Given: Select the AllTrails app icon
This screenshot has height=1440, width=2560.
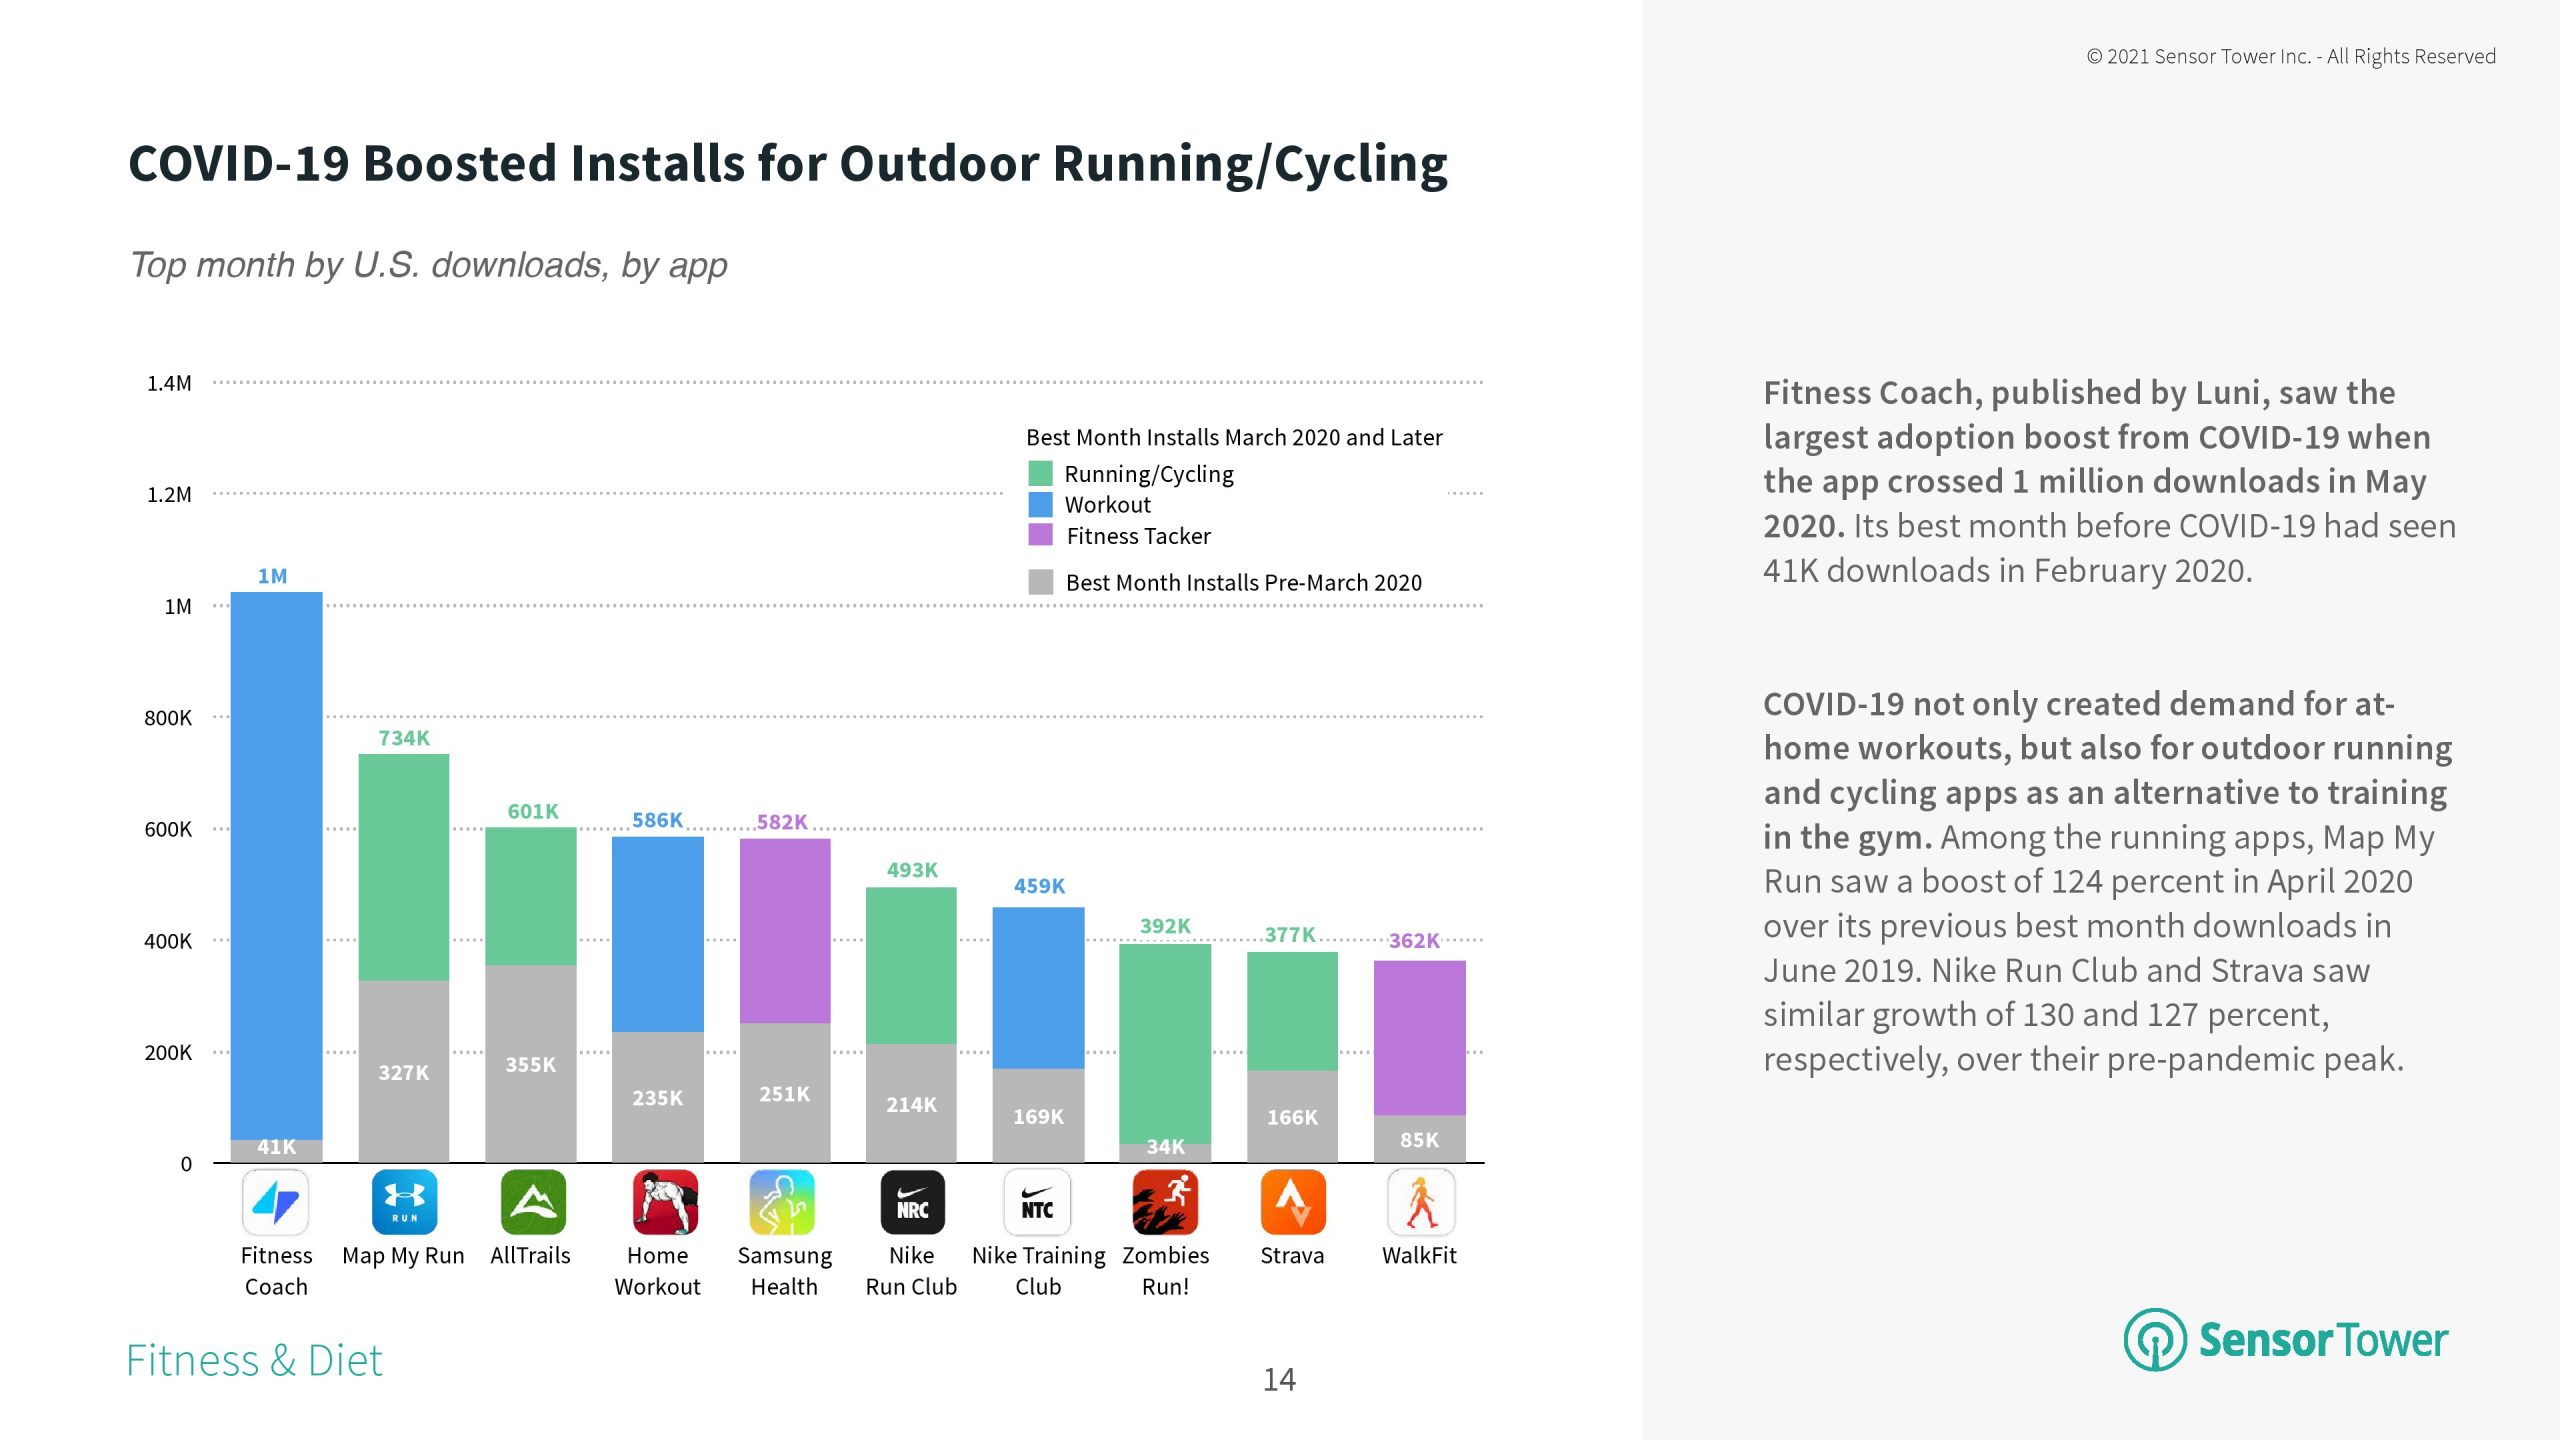Looking at the screenshot, I should (x=532, y=1203).
